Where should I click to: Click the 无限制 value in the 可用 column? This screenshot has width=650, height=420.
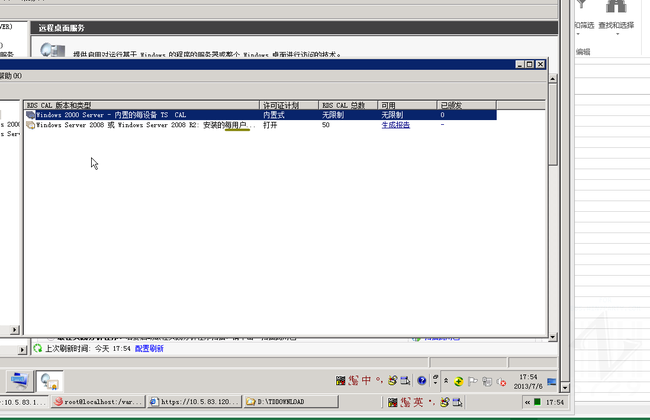point(392,115)
